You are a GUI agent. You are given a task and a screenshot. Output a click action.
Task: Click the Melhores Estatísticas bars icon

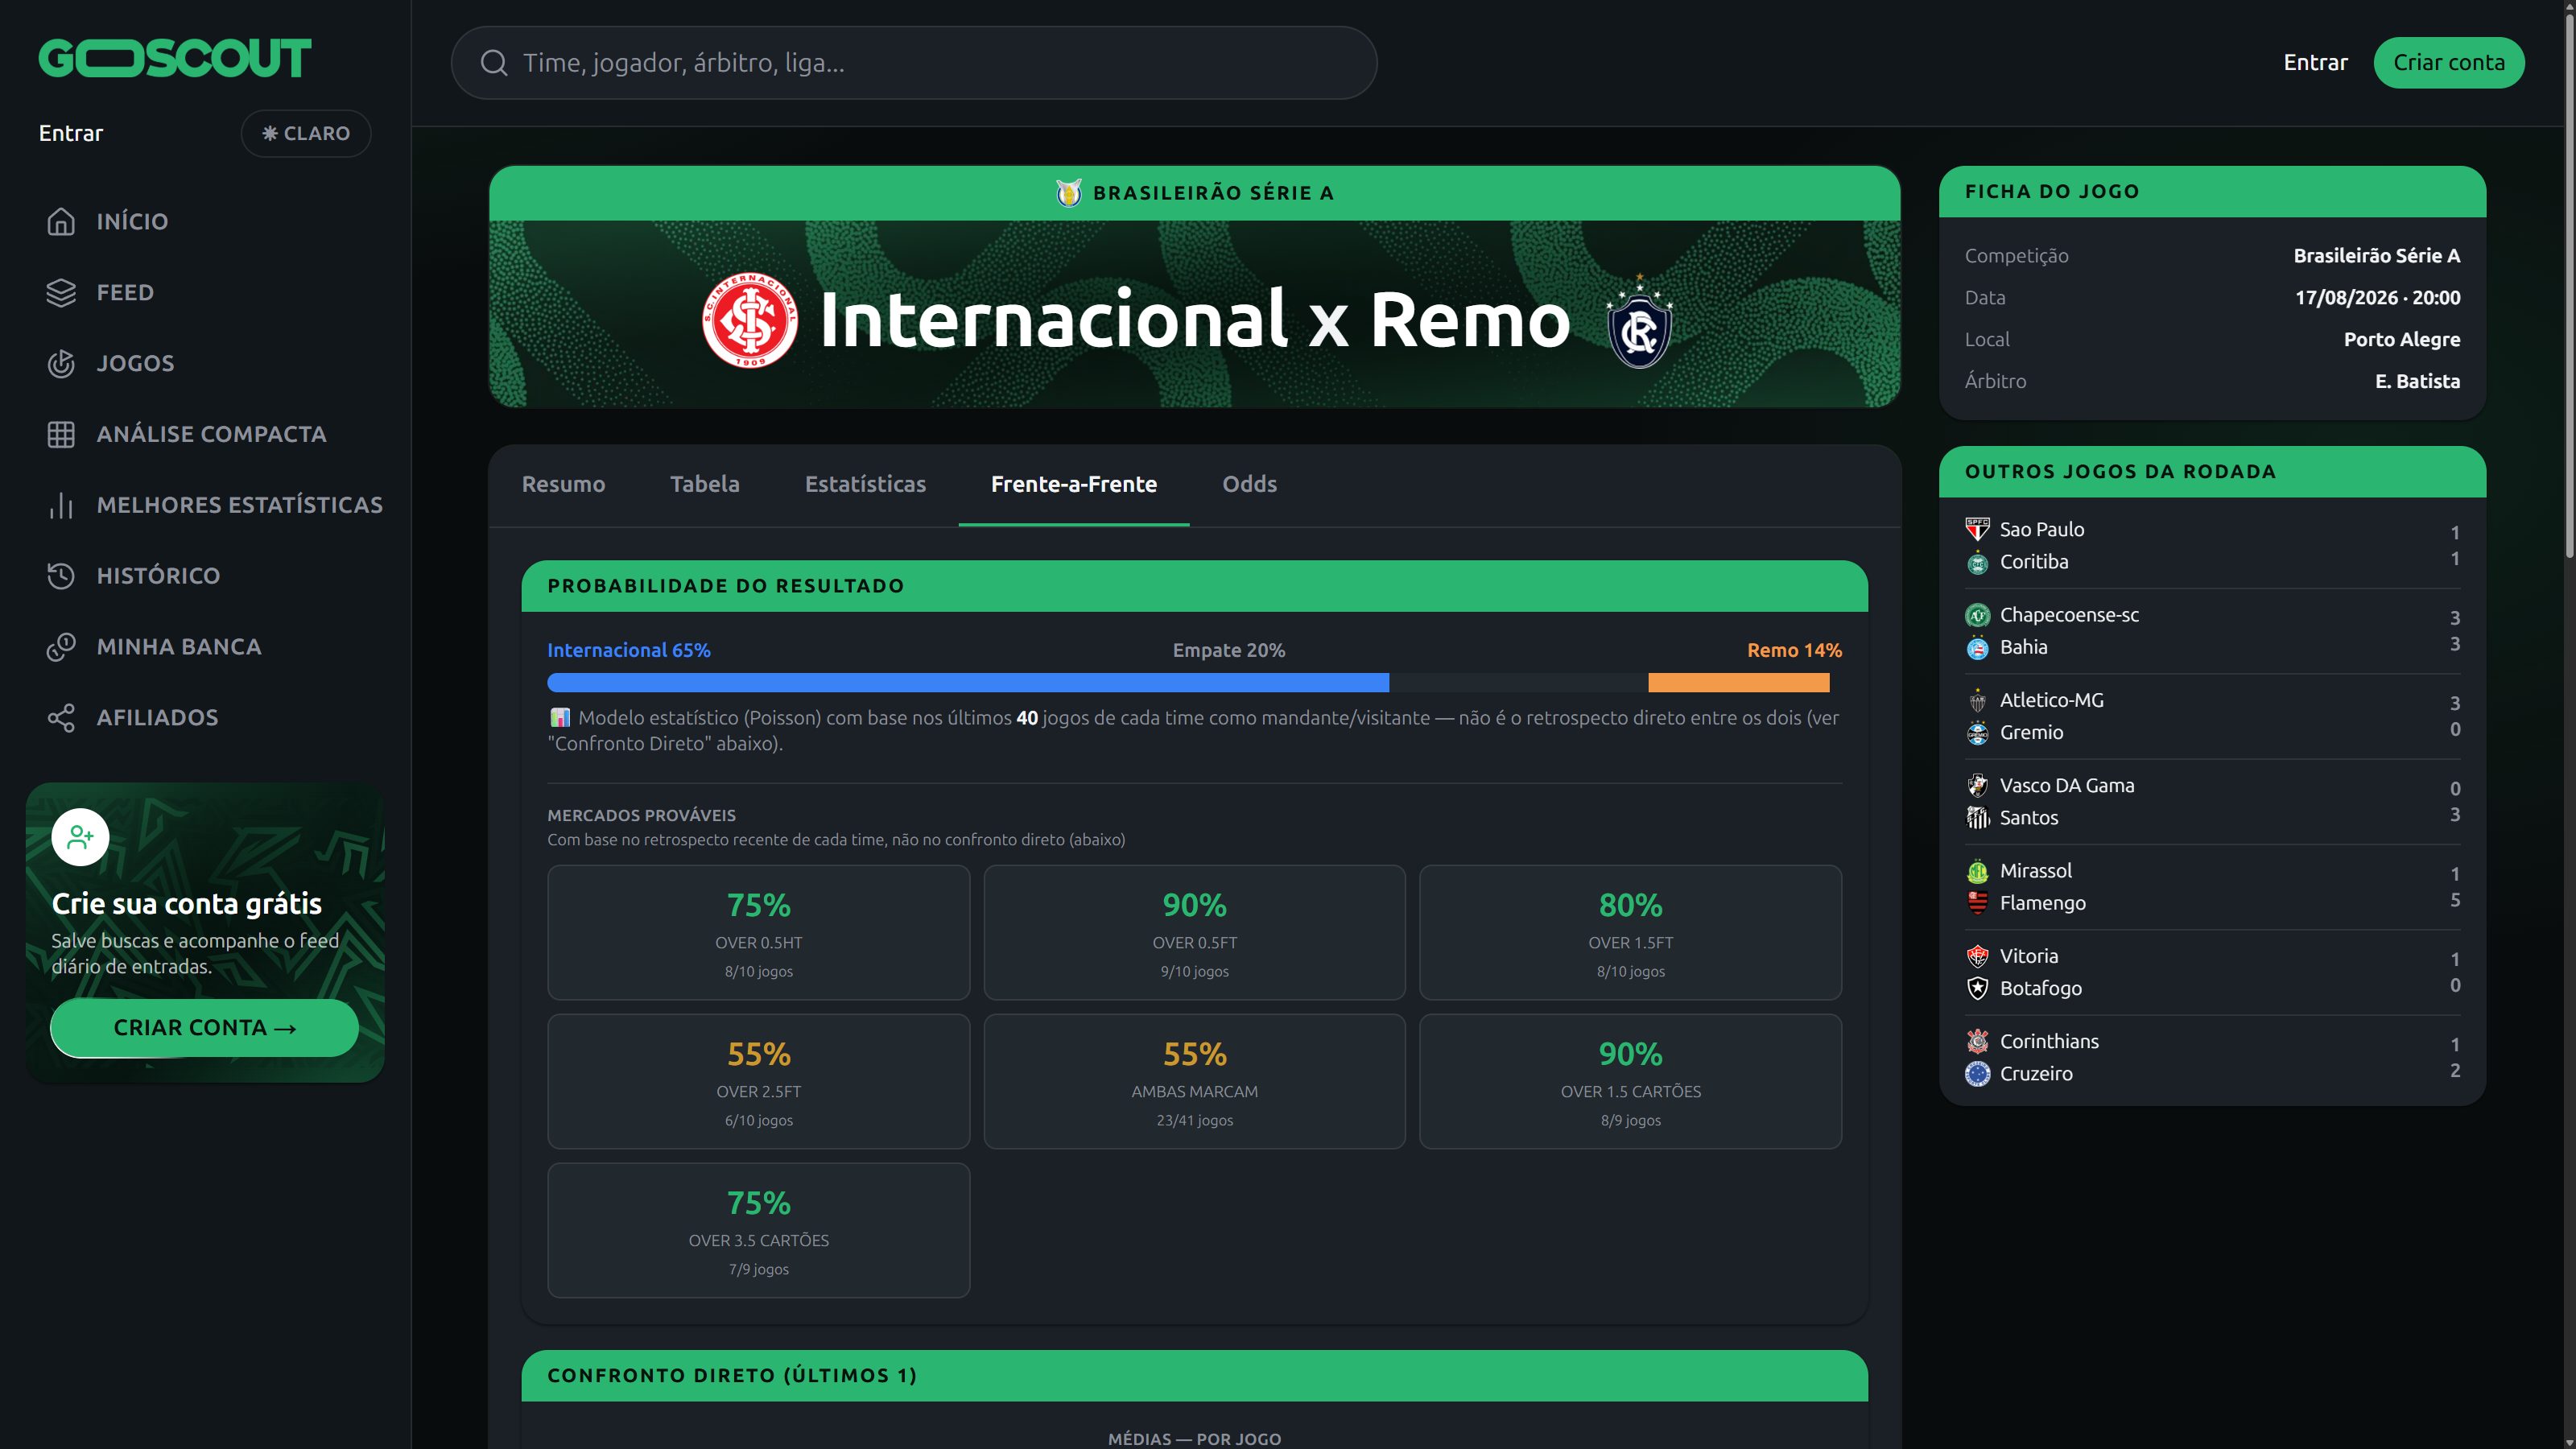pos(61,505)
